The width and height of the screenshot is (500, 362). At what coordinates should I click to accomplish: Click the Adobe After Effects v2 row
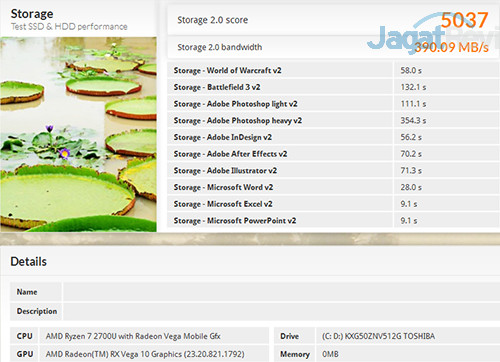pos(333,154)
